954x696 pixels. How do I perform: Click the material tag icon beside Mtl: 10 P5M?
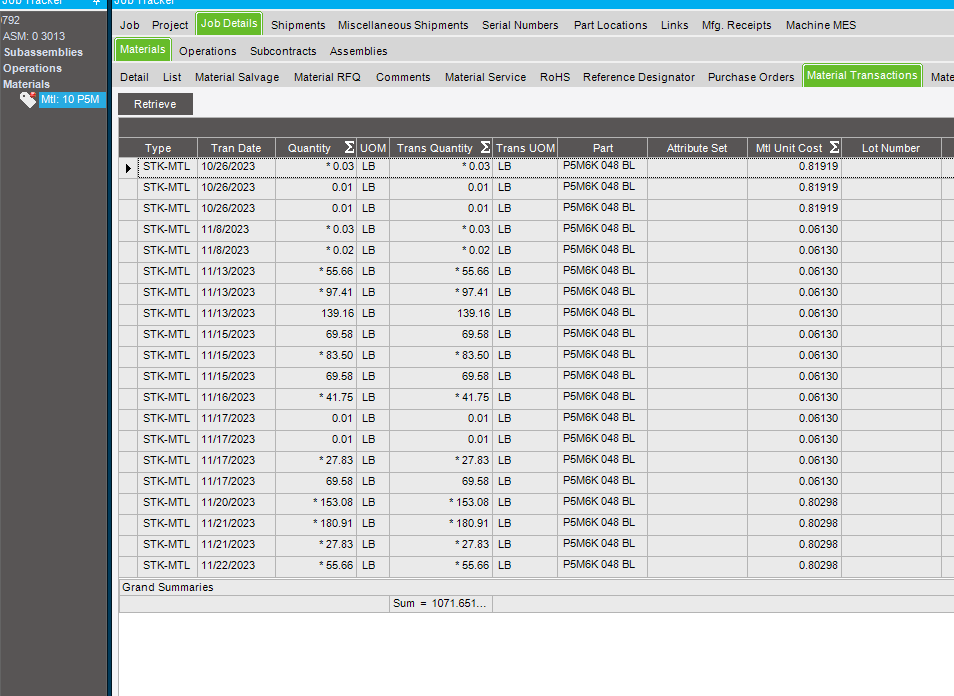[x=27, y=99]
